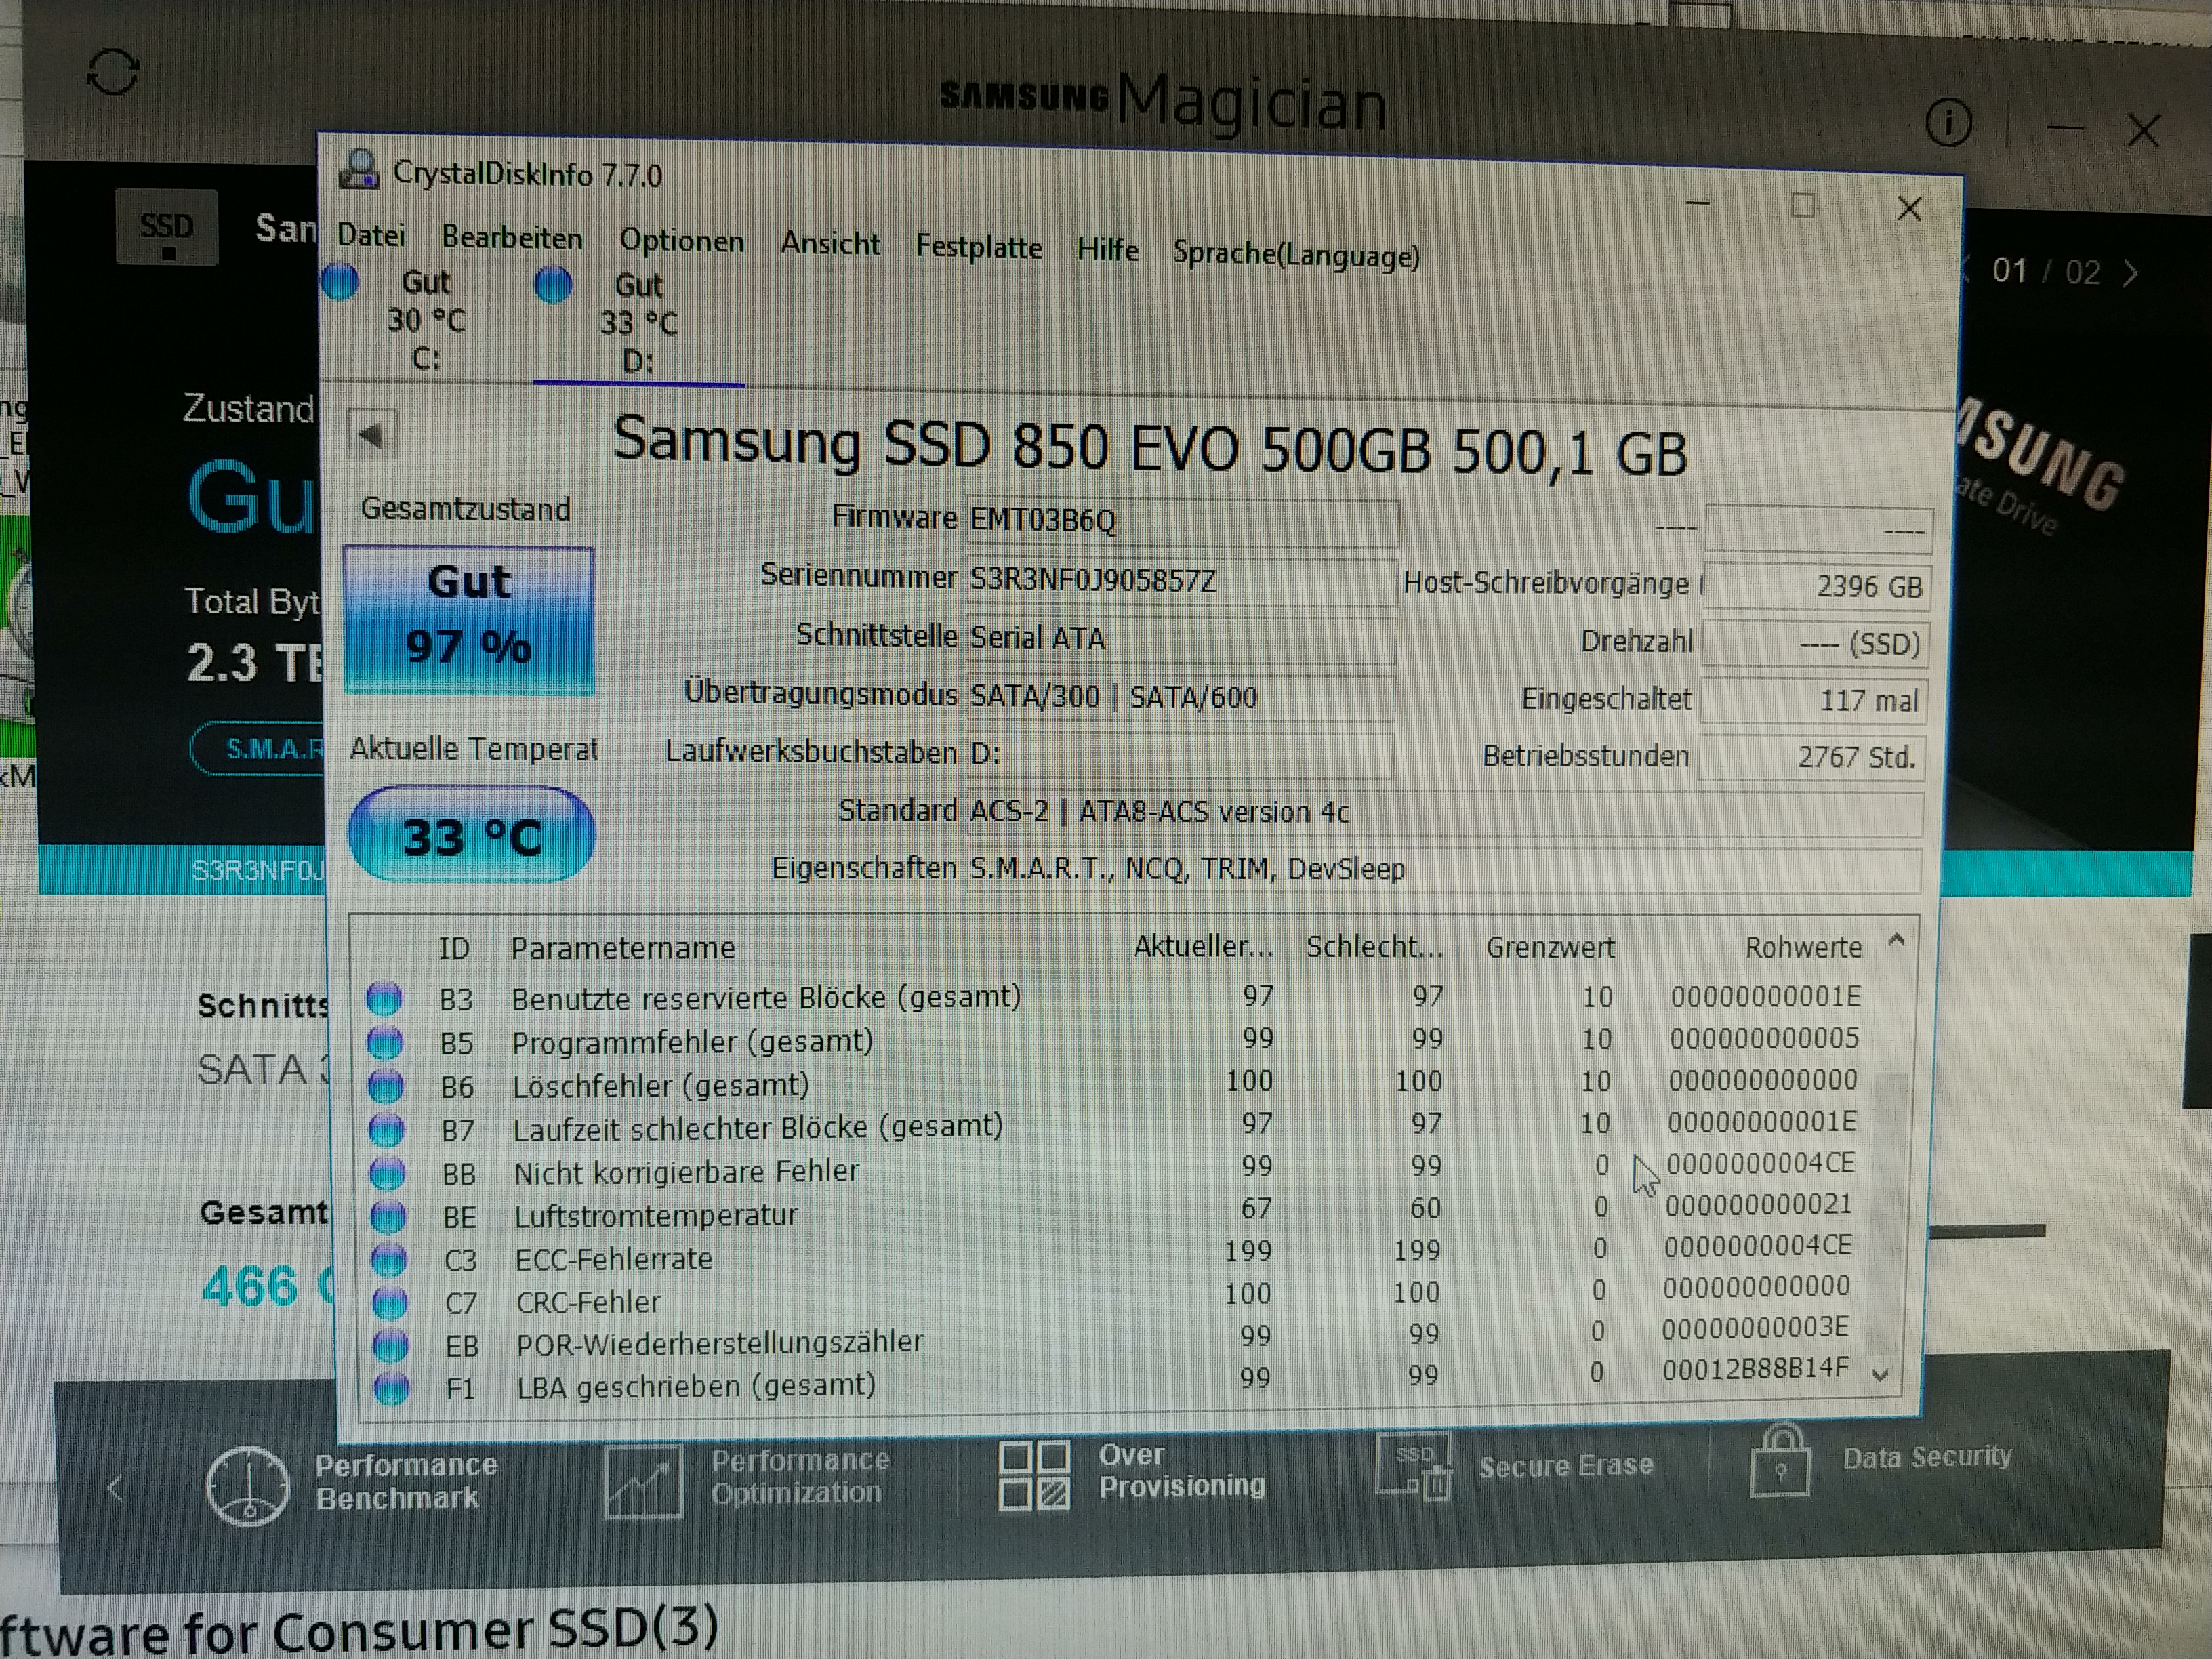
Task: Open the Sprache(Language) menu
Action: pos(1296,255)
